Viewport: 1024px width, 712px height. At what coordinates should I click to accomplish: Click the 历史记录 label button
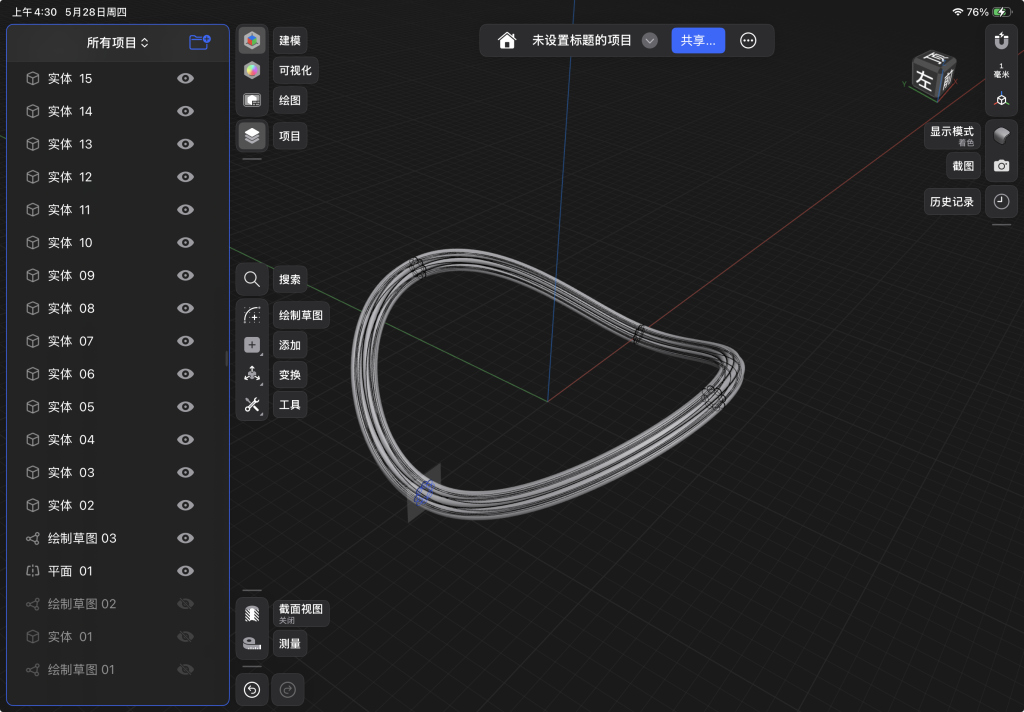tap(952, 202)
